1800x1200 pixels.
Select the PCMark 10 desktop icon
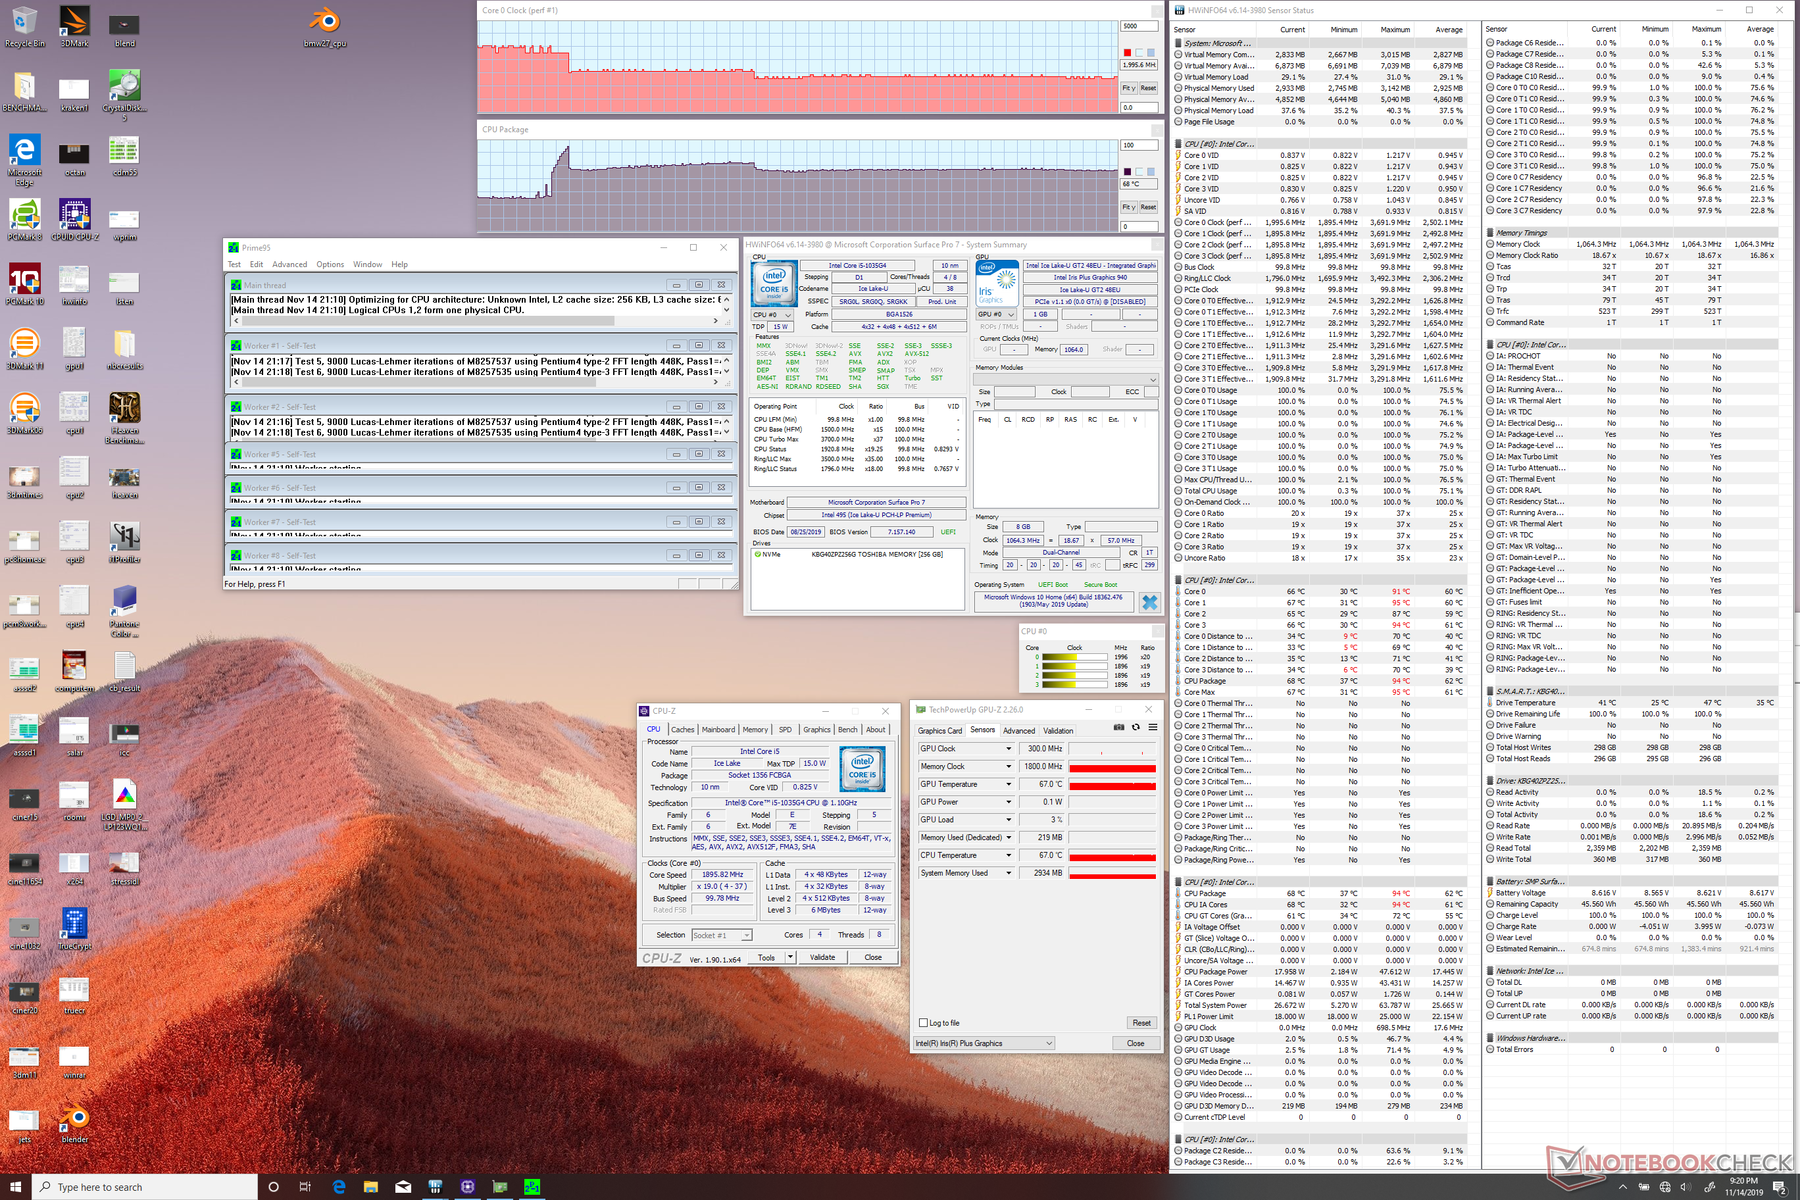coord(24,285)
